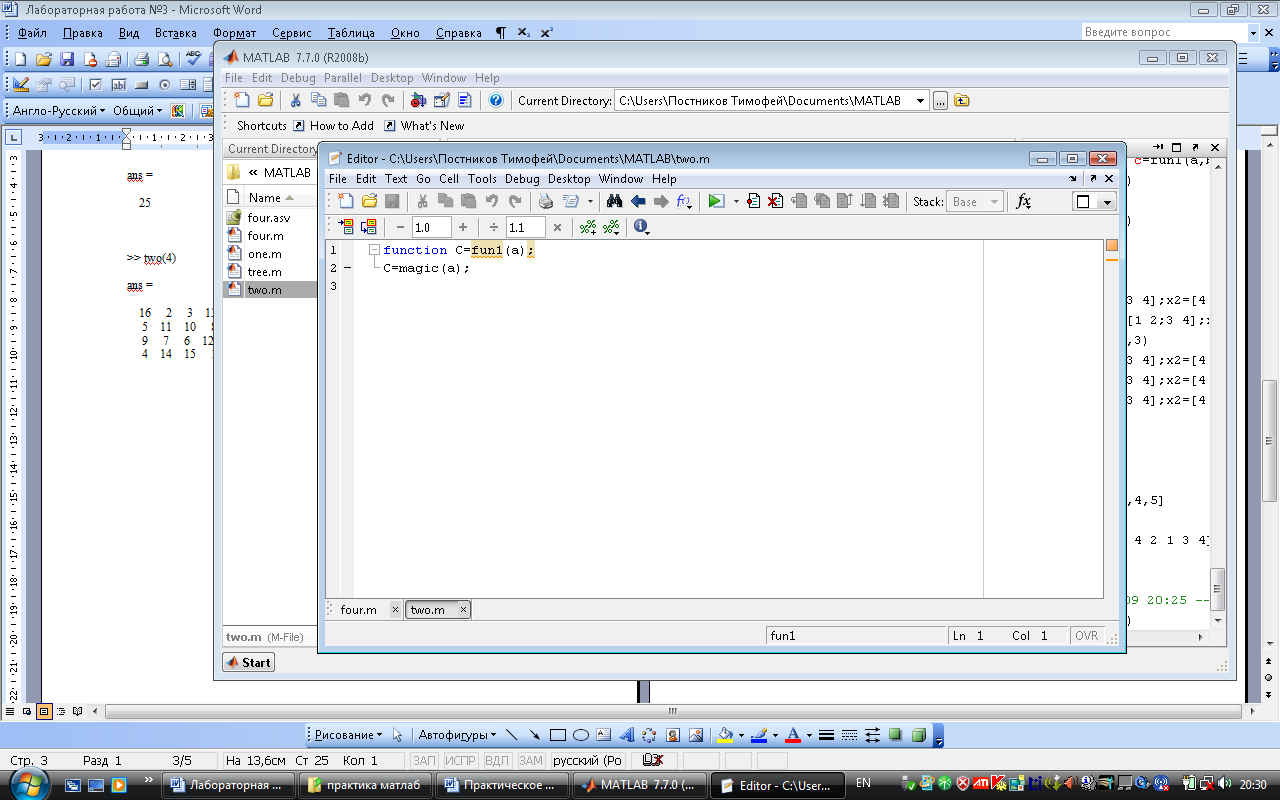
Task: Click GUIDE icon in MATLAB main toolbar
Action: coord(441,100)
